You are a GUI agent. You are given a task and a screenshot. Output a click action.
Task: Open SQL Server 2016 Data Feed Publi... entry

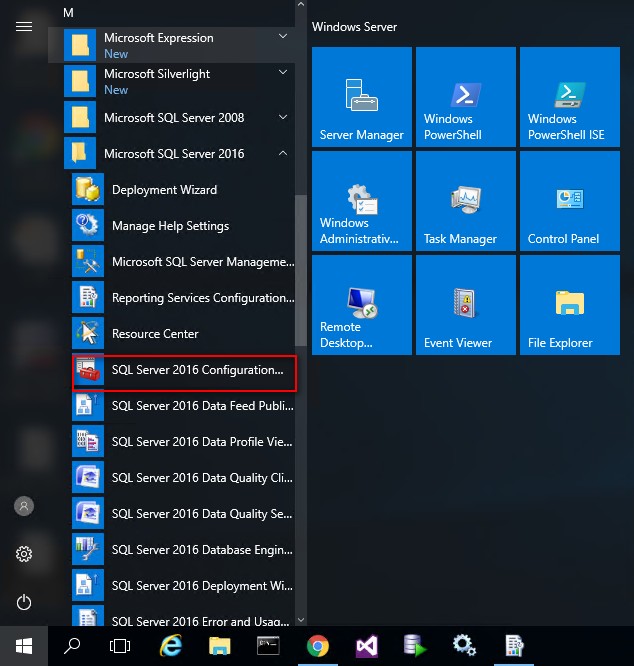183,405
